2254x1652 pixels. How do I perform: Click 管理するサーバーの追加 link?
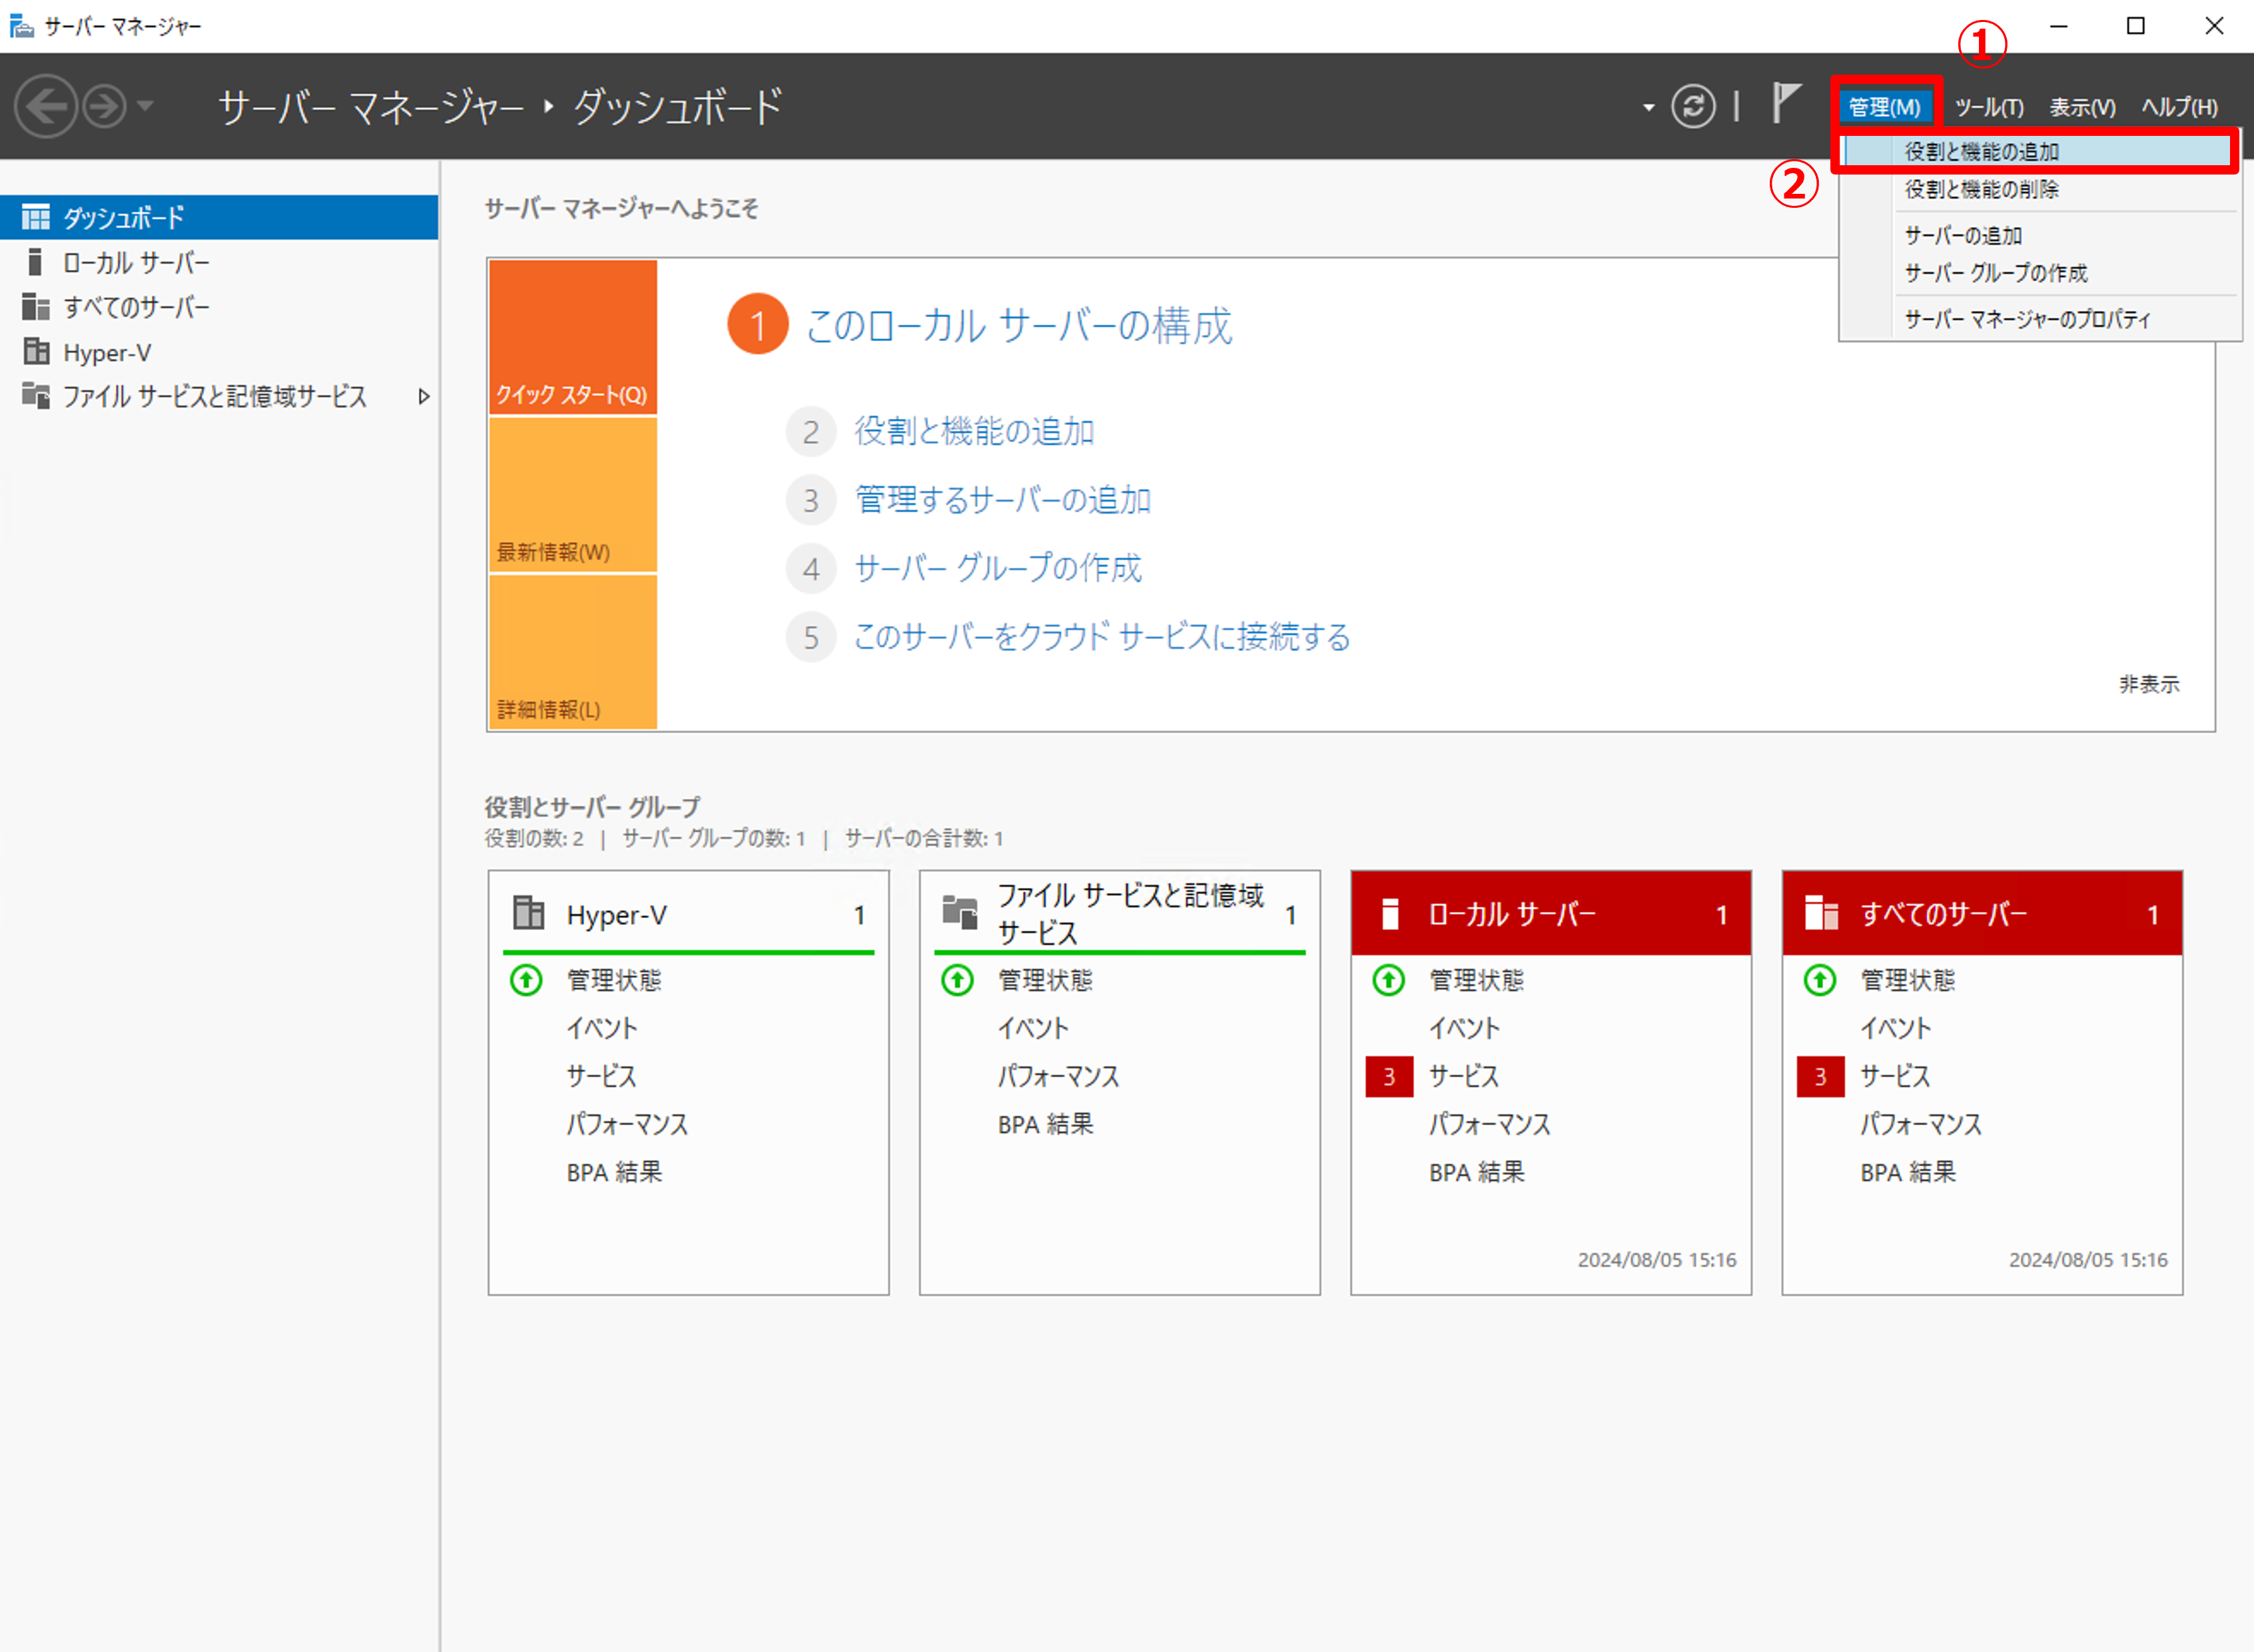click(1003, 499)
